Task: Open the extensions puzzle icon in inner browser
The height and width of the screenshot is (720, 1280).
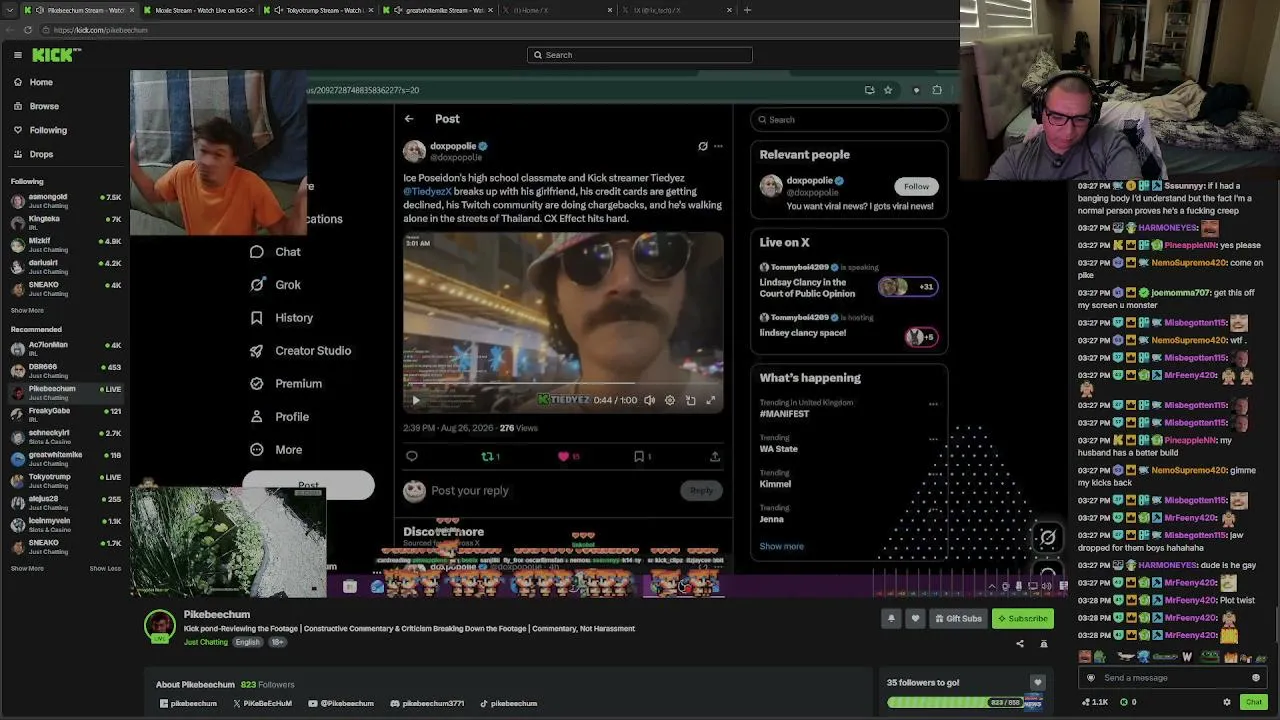Action: click(x=937, y=90)
